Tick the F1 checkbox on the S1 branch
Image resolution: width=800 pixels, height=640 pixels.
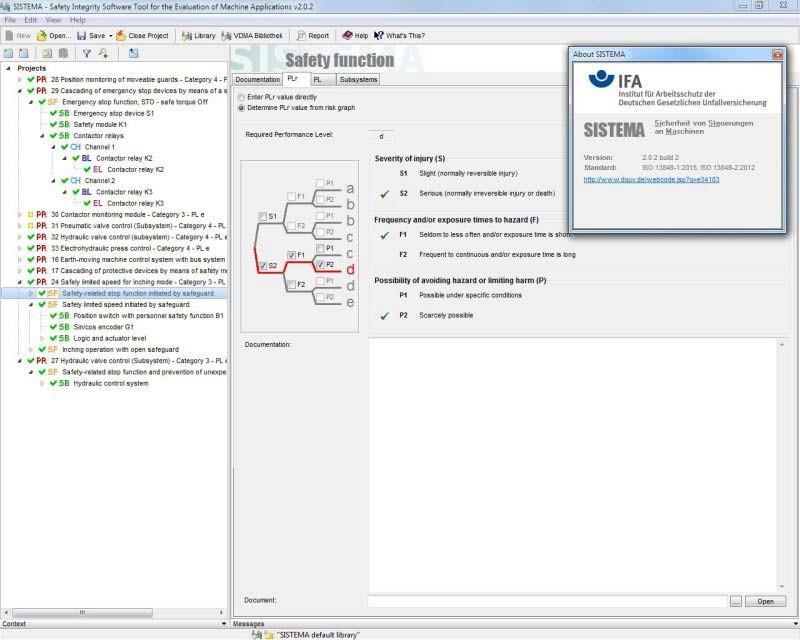[x=291, y=196]
